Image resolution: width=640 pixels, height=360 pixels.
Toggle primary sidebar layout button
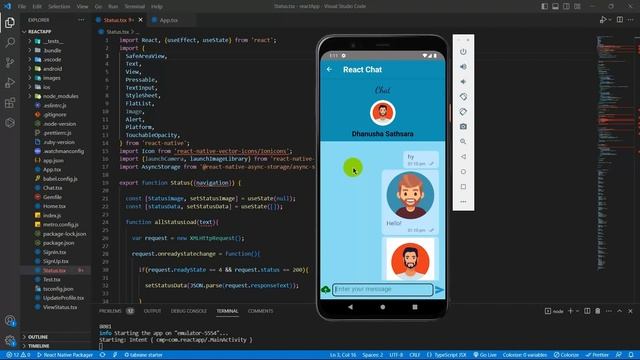pyautogui.click(x=544, y=6)
